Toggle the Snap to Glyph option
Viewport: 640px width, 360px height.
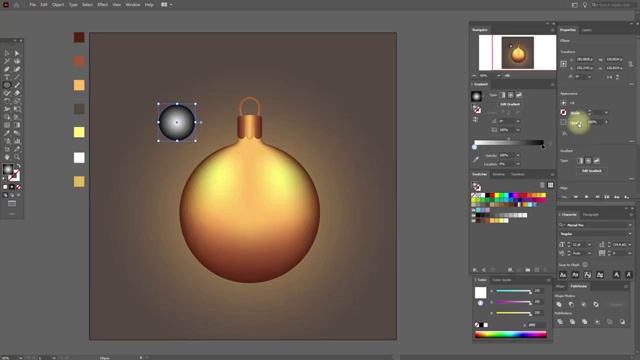(x=585, y=265)
